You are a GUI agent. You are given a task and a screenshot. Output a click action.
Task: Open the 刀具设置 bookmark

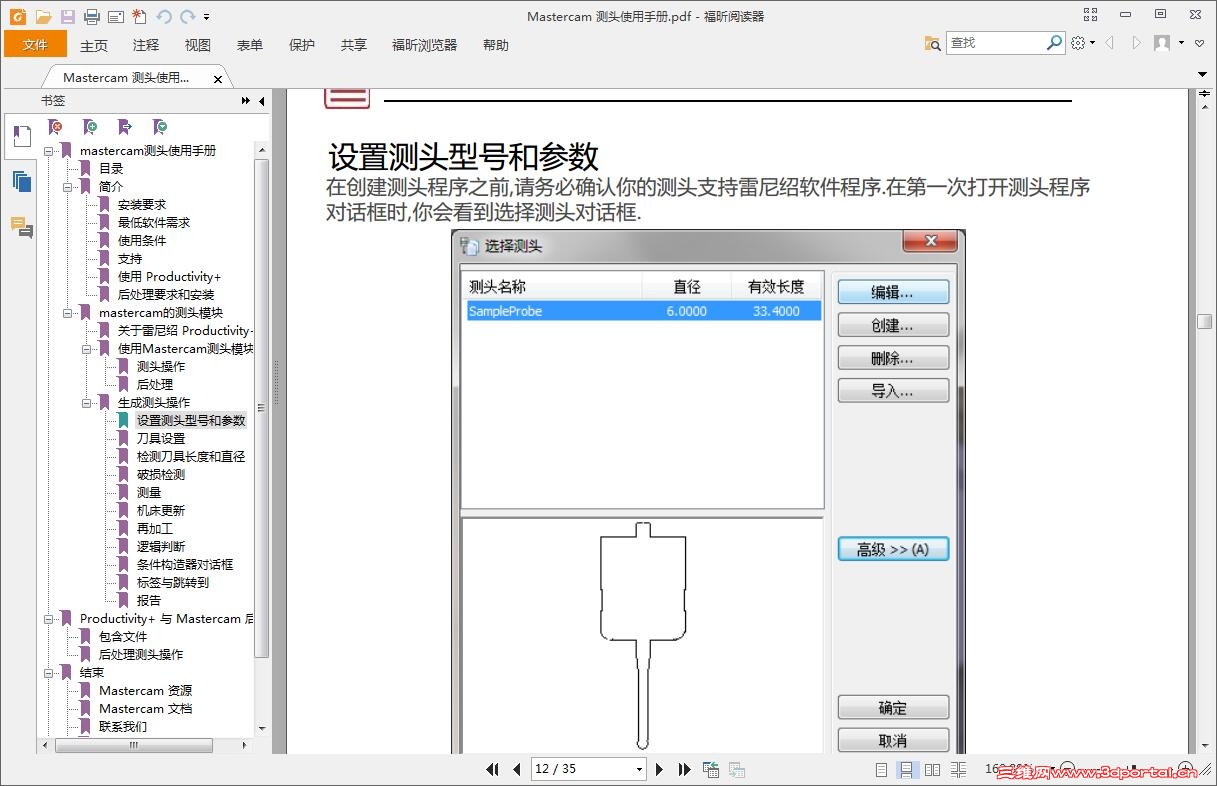click(x=161, y=439)
